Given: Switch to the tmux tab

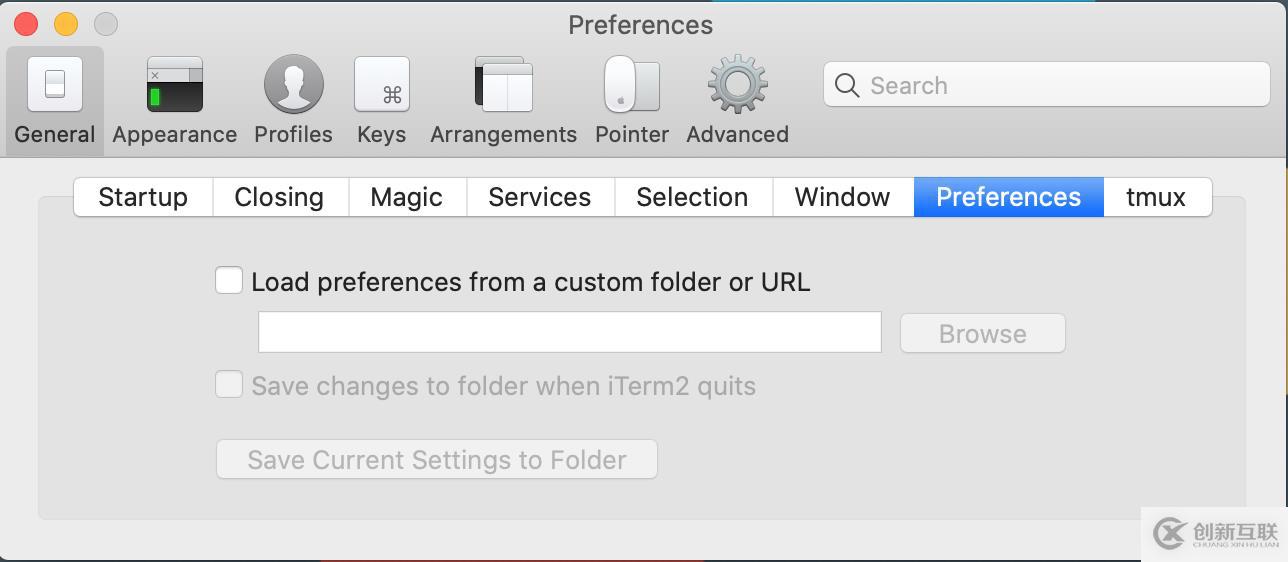Looking at the screenshot, I should pos(1156,197).
